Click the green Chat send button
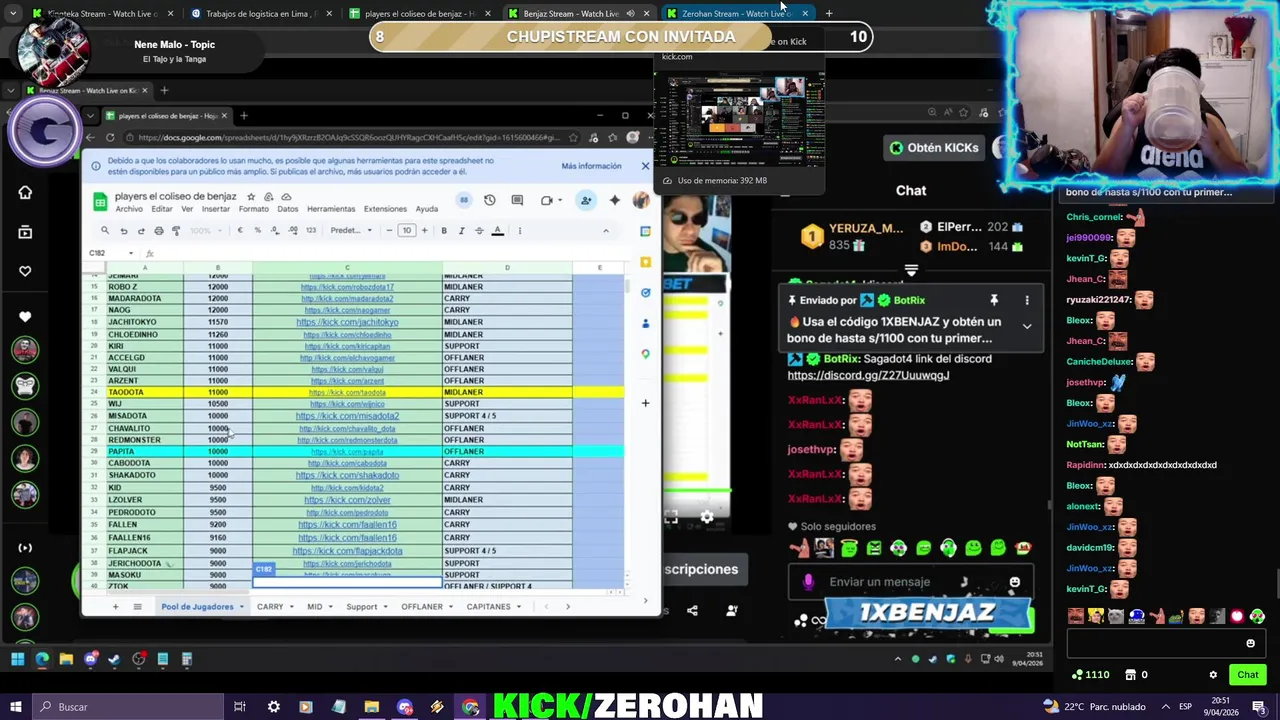This screenshot has width=1280, height=720. coord(1248,675)
